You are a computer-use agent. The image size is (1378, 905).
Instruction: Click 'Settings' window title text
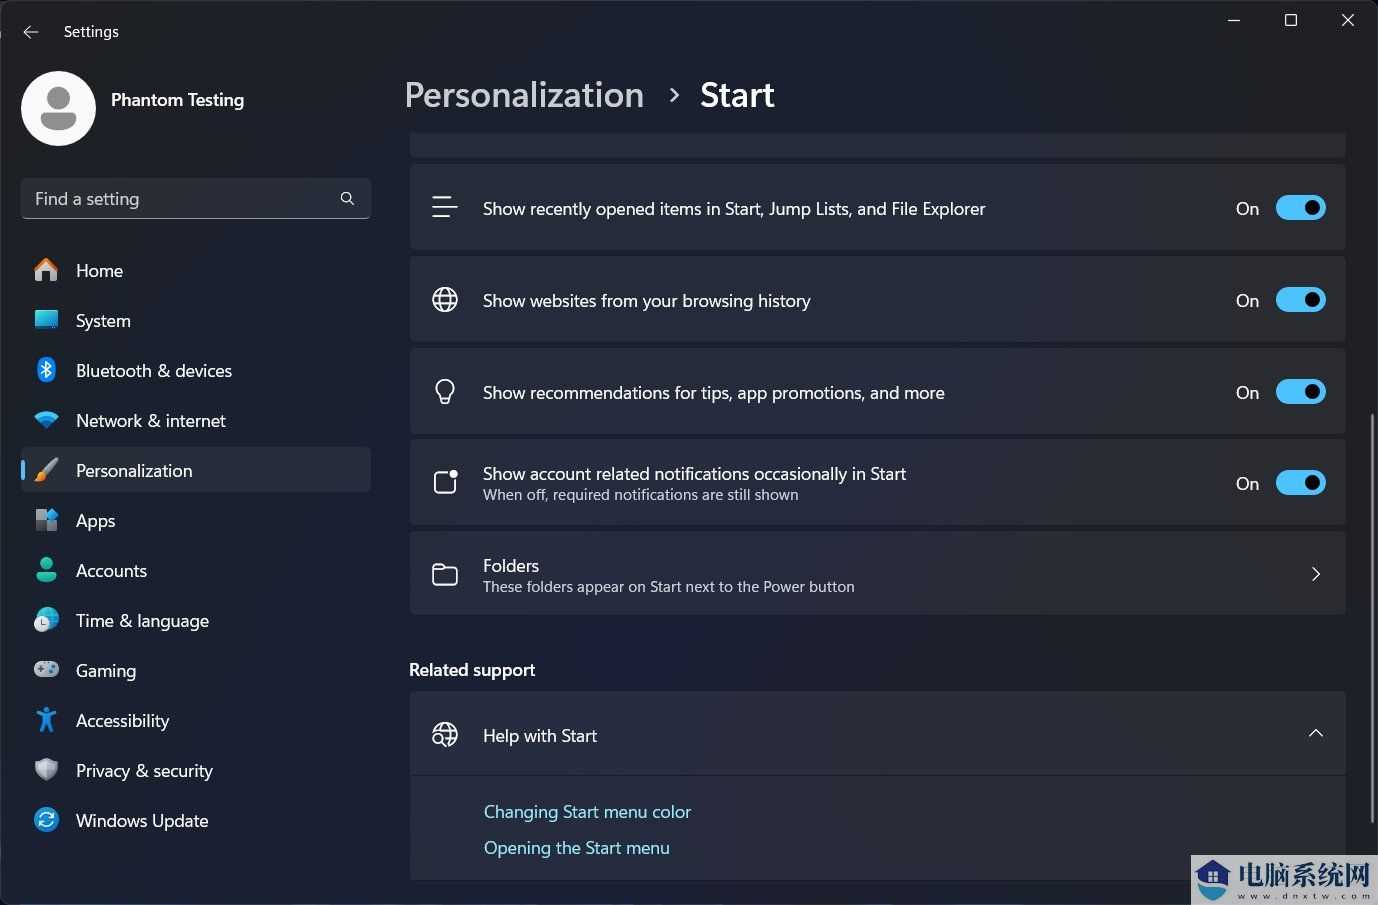(x=91, y=32)
